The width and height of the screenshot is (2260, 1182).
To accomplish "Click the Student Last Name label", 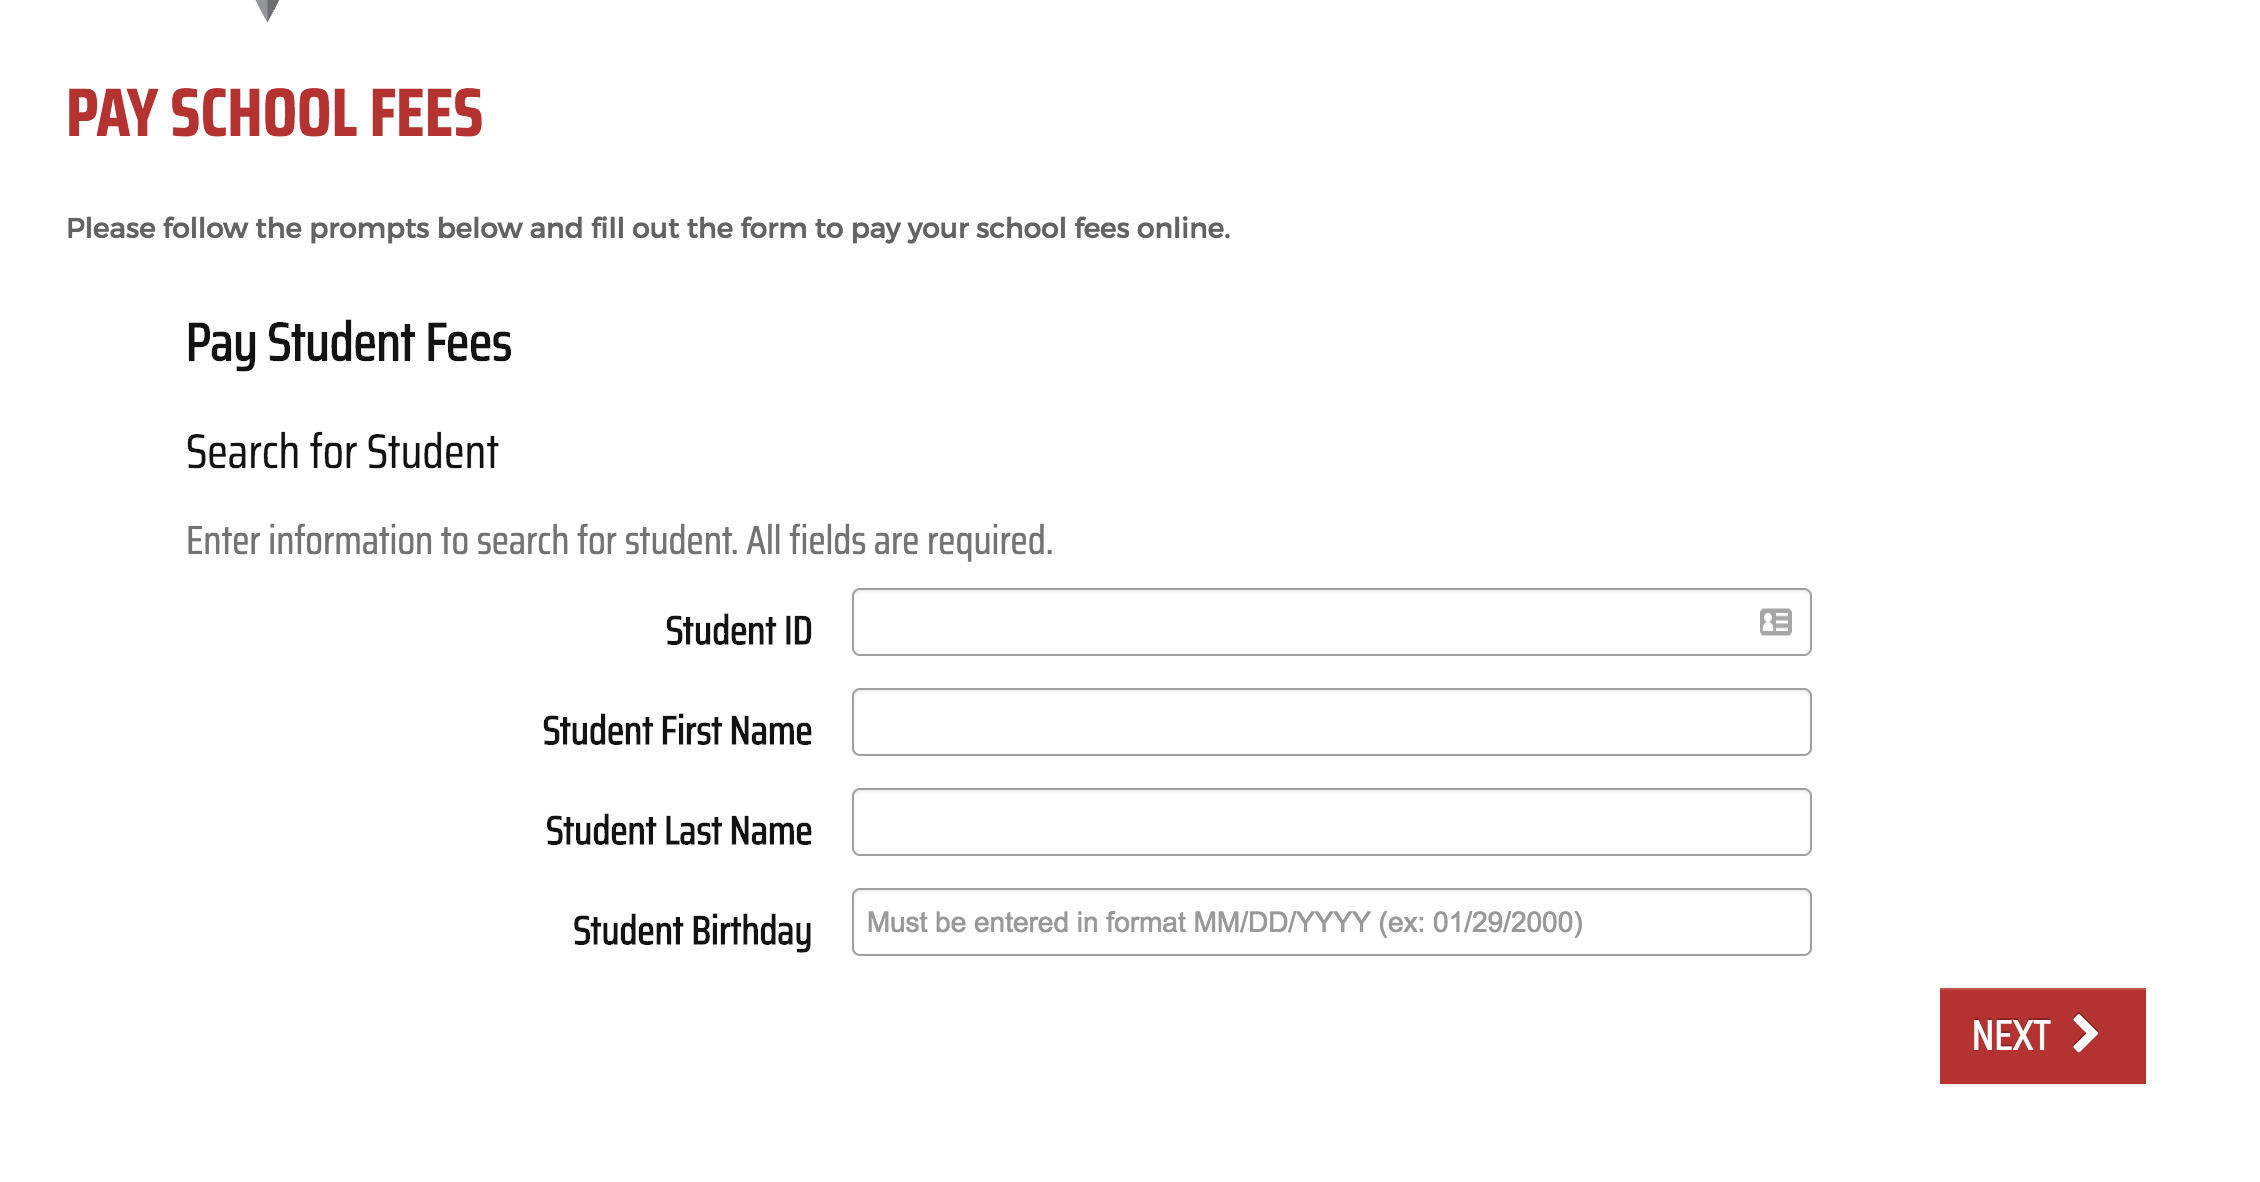I will [678, 831].
